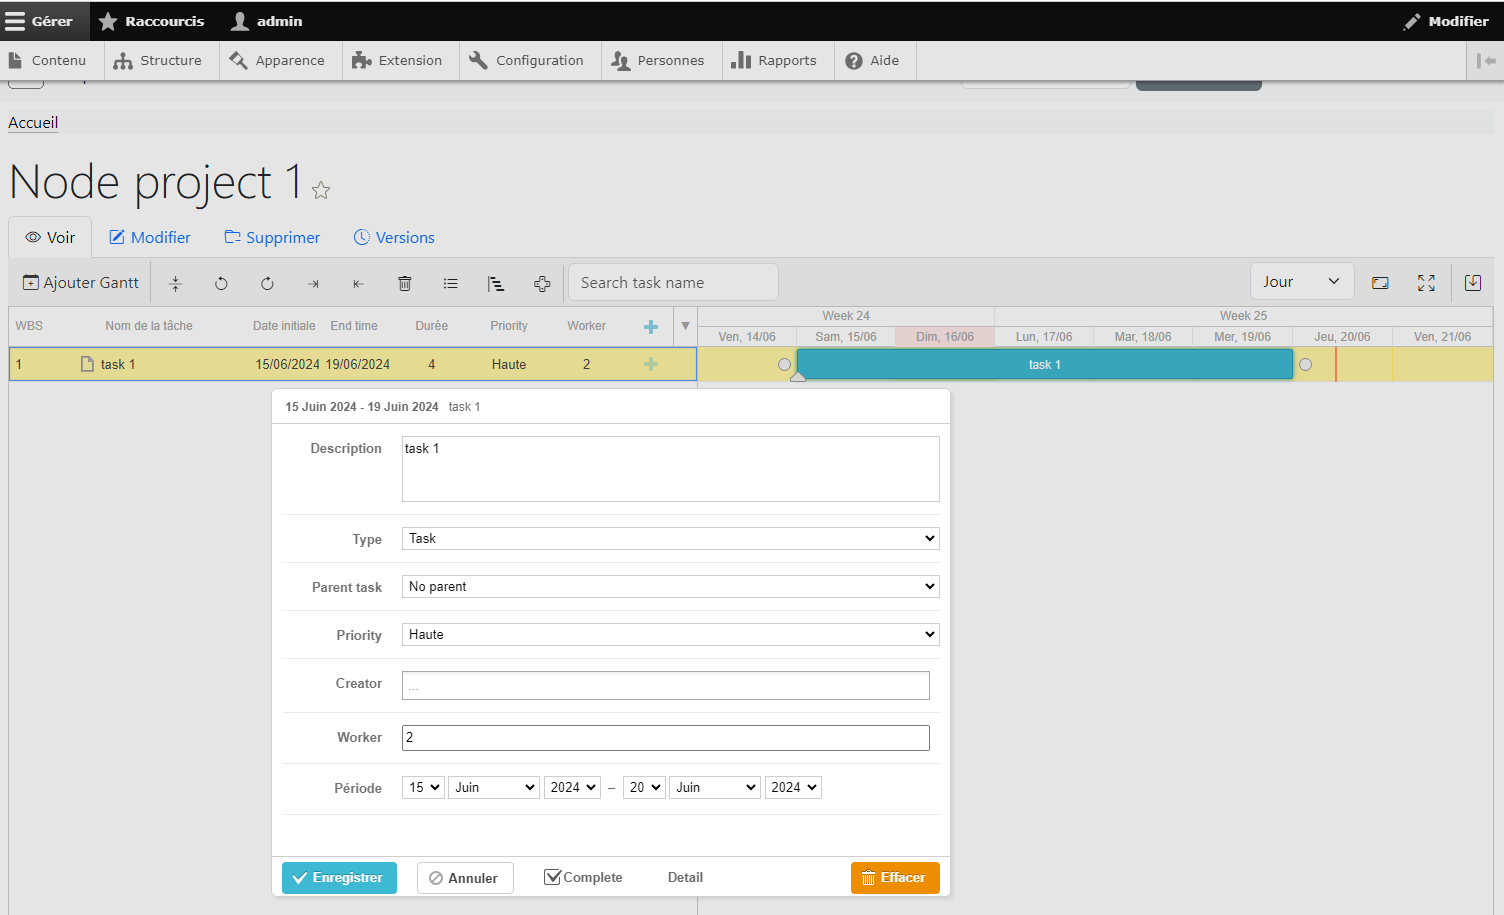Screen dimensions: 1504x915
Task: Undo the last Gantt change
Action: [x=221, y=283]
